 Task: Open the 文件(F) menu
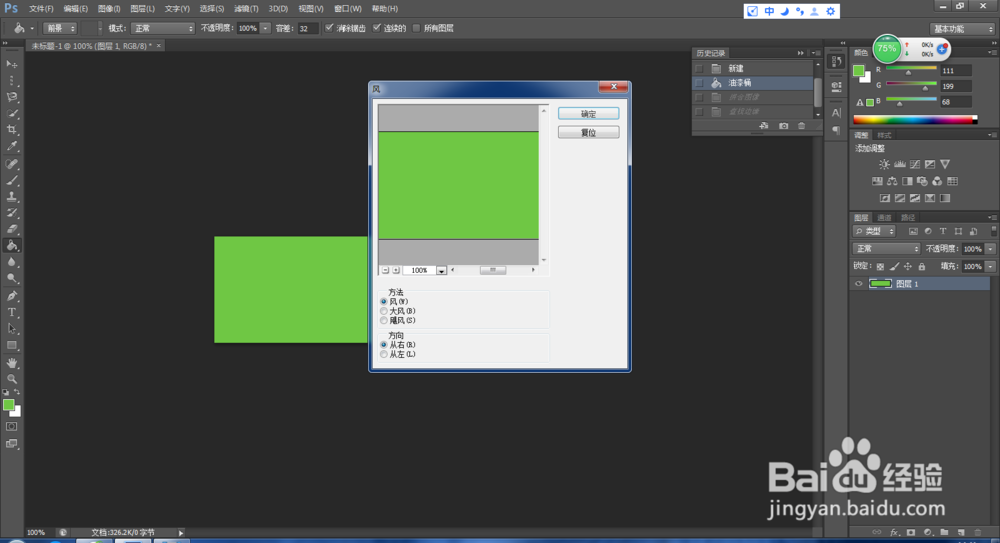coord(41,9)
